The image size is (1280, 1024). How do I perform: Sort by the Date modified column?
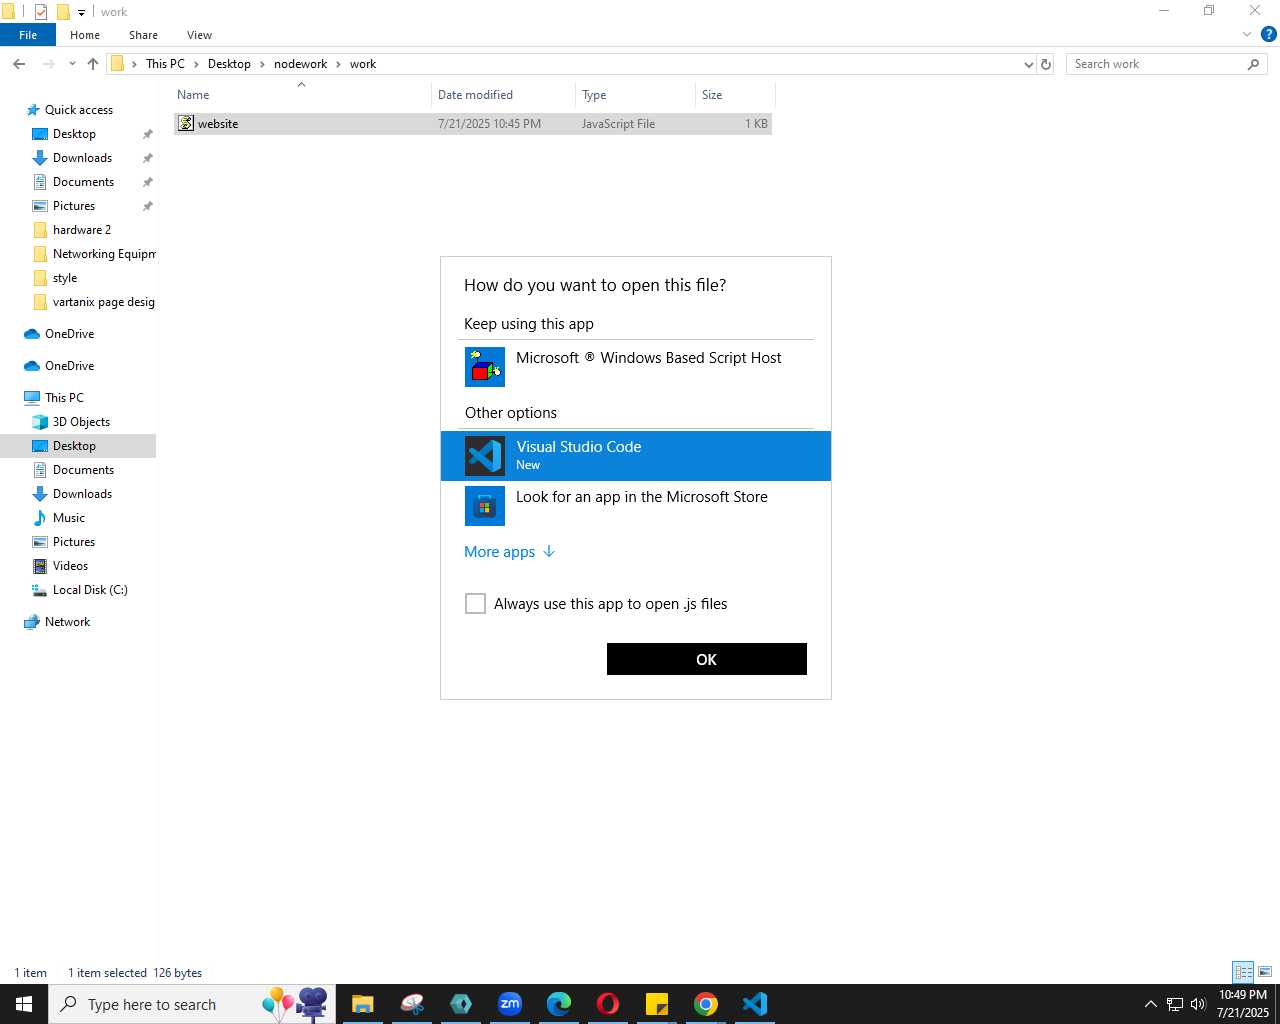pos(505,95)
